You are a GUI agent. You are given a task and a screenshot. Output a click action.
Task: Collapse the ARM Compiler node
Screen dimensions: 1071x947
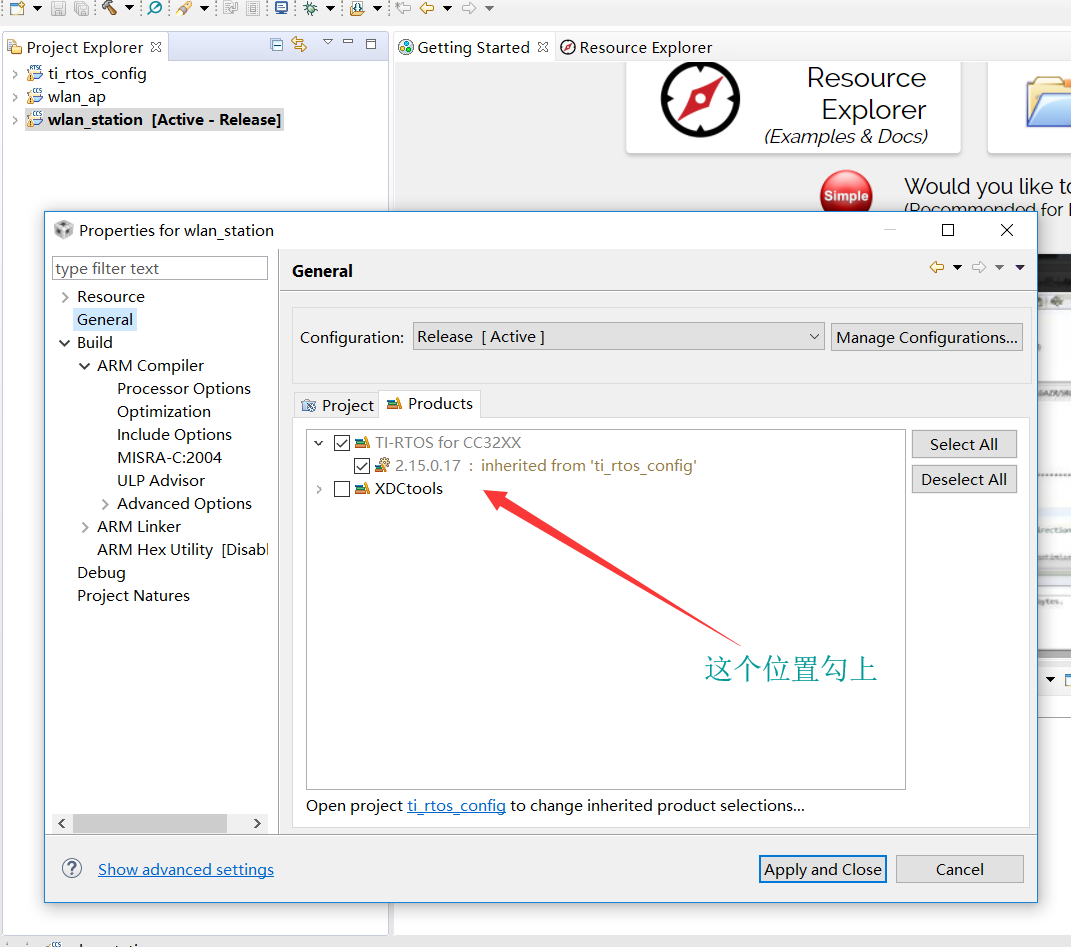85,366
